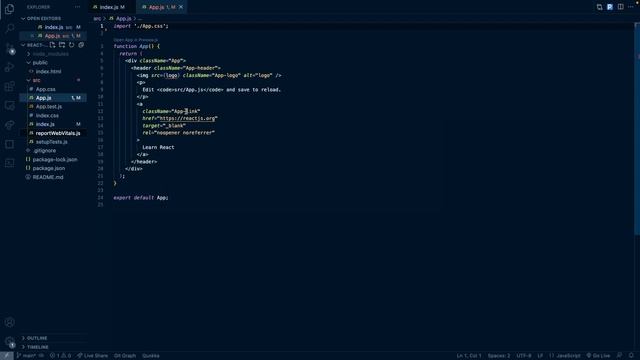Screen dimensions: 640x360
Task: Open the Search view in activity bar
Action: (9, 28)
